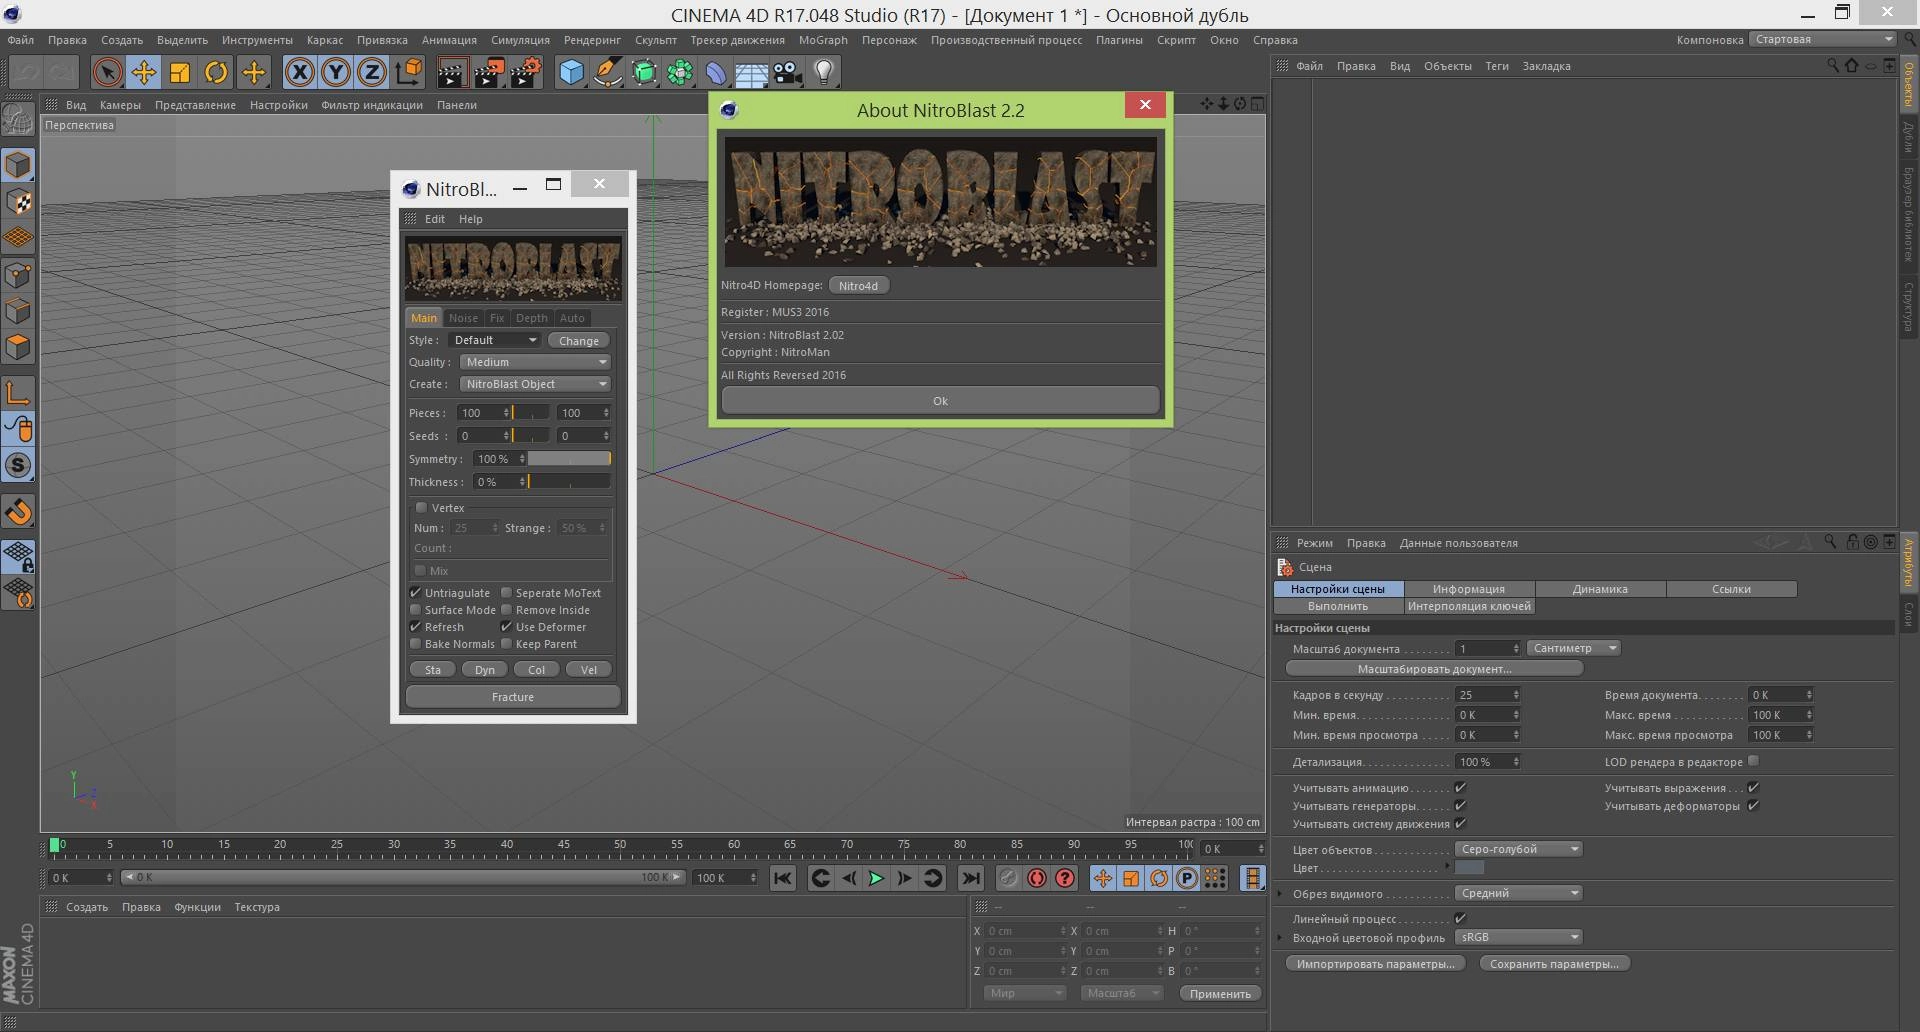Click the record keyframe button
Image resolution: width=1920 pixels, height=1032 pixels.
pyautogui.click(x=1008, y=878)
